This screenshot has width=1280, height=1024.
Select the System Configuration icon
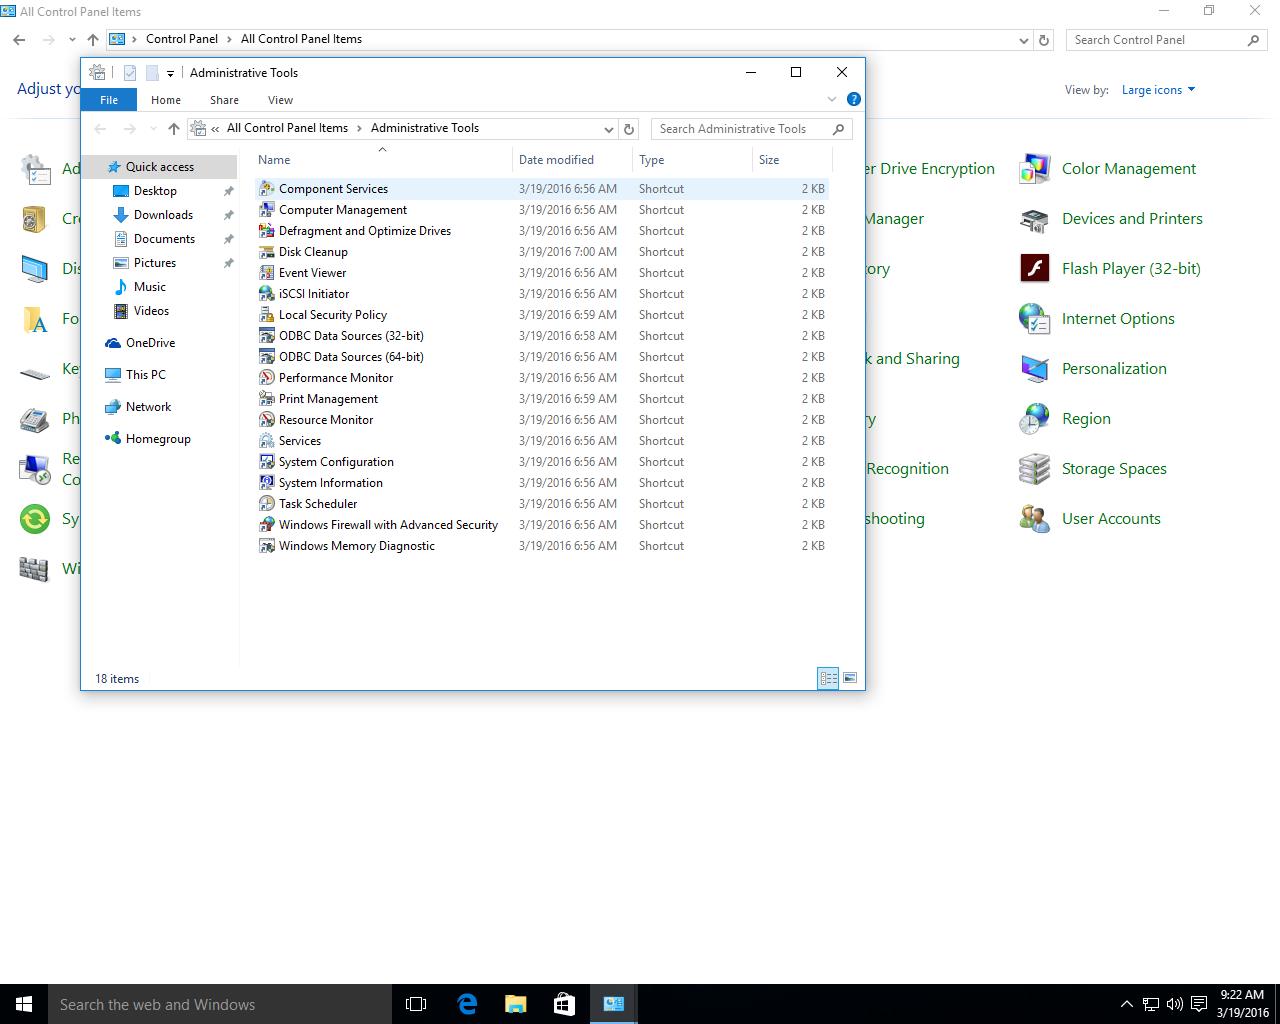[266, 461]
